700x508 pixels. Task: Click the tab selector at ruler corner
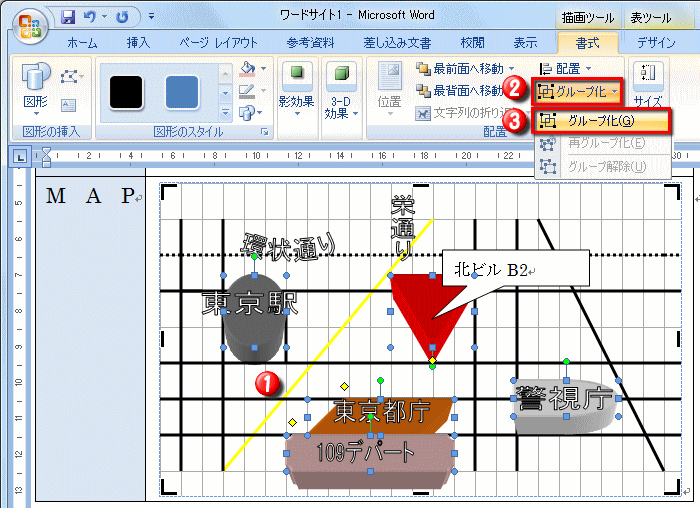[20, 156]
